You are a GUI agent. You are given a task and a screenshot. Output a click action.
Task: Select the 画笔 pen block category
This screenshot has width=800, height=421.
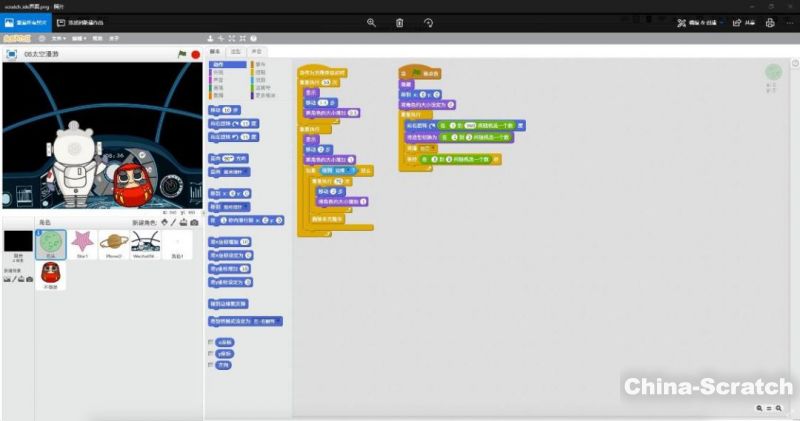tap(218, 88)
